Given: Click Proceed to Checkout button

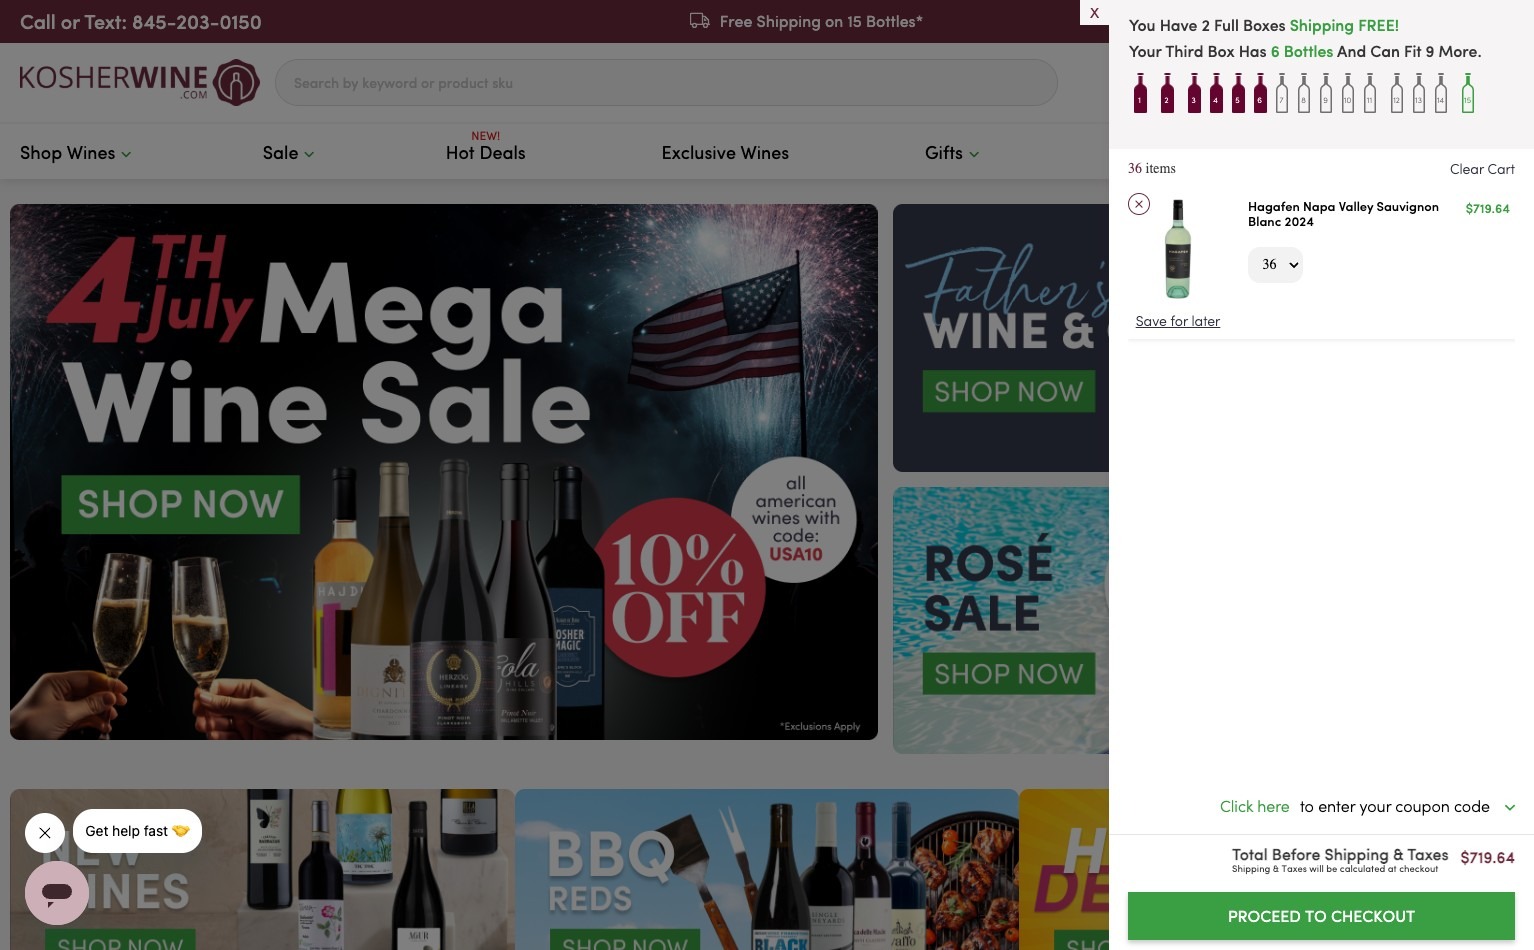Looking at the screenshot, I should coord(1321,916).
